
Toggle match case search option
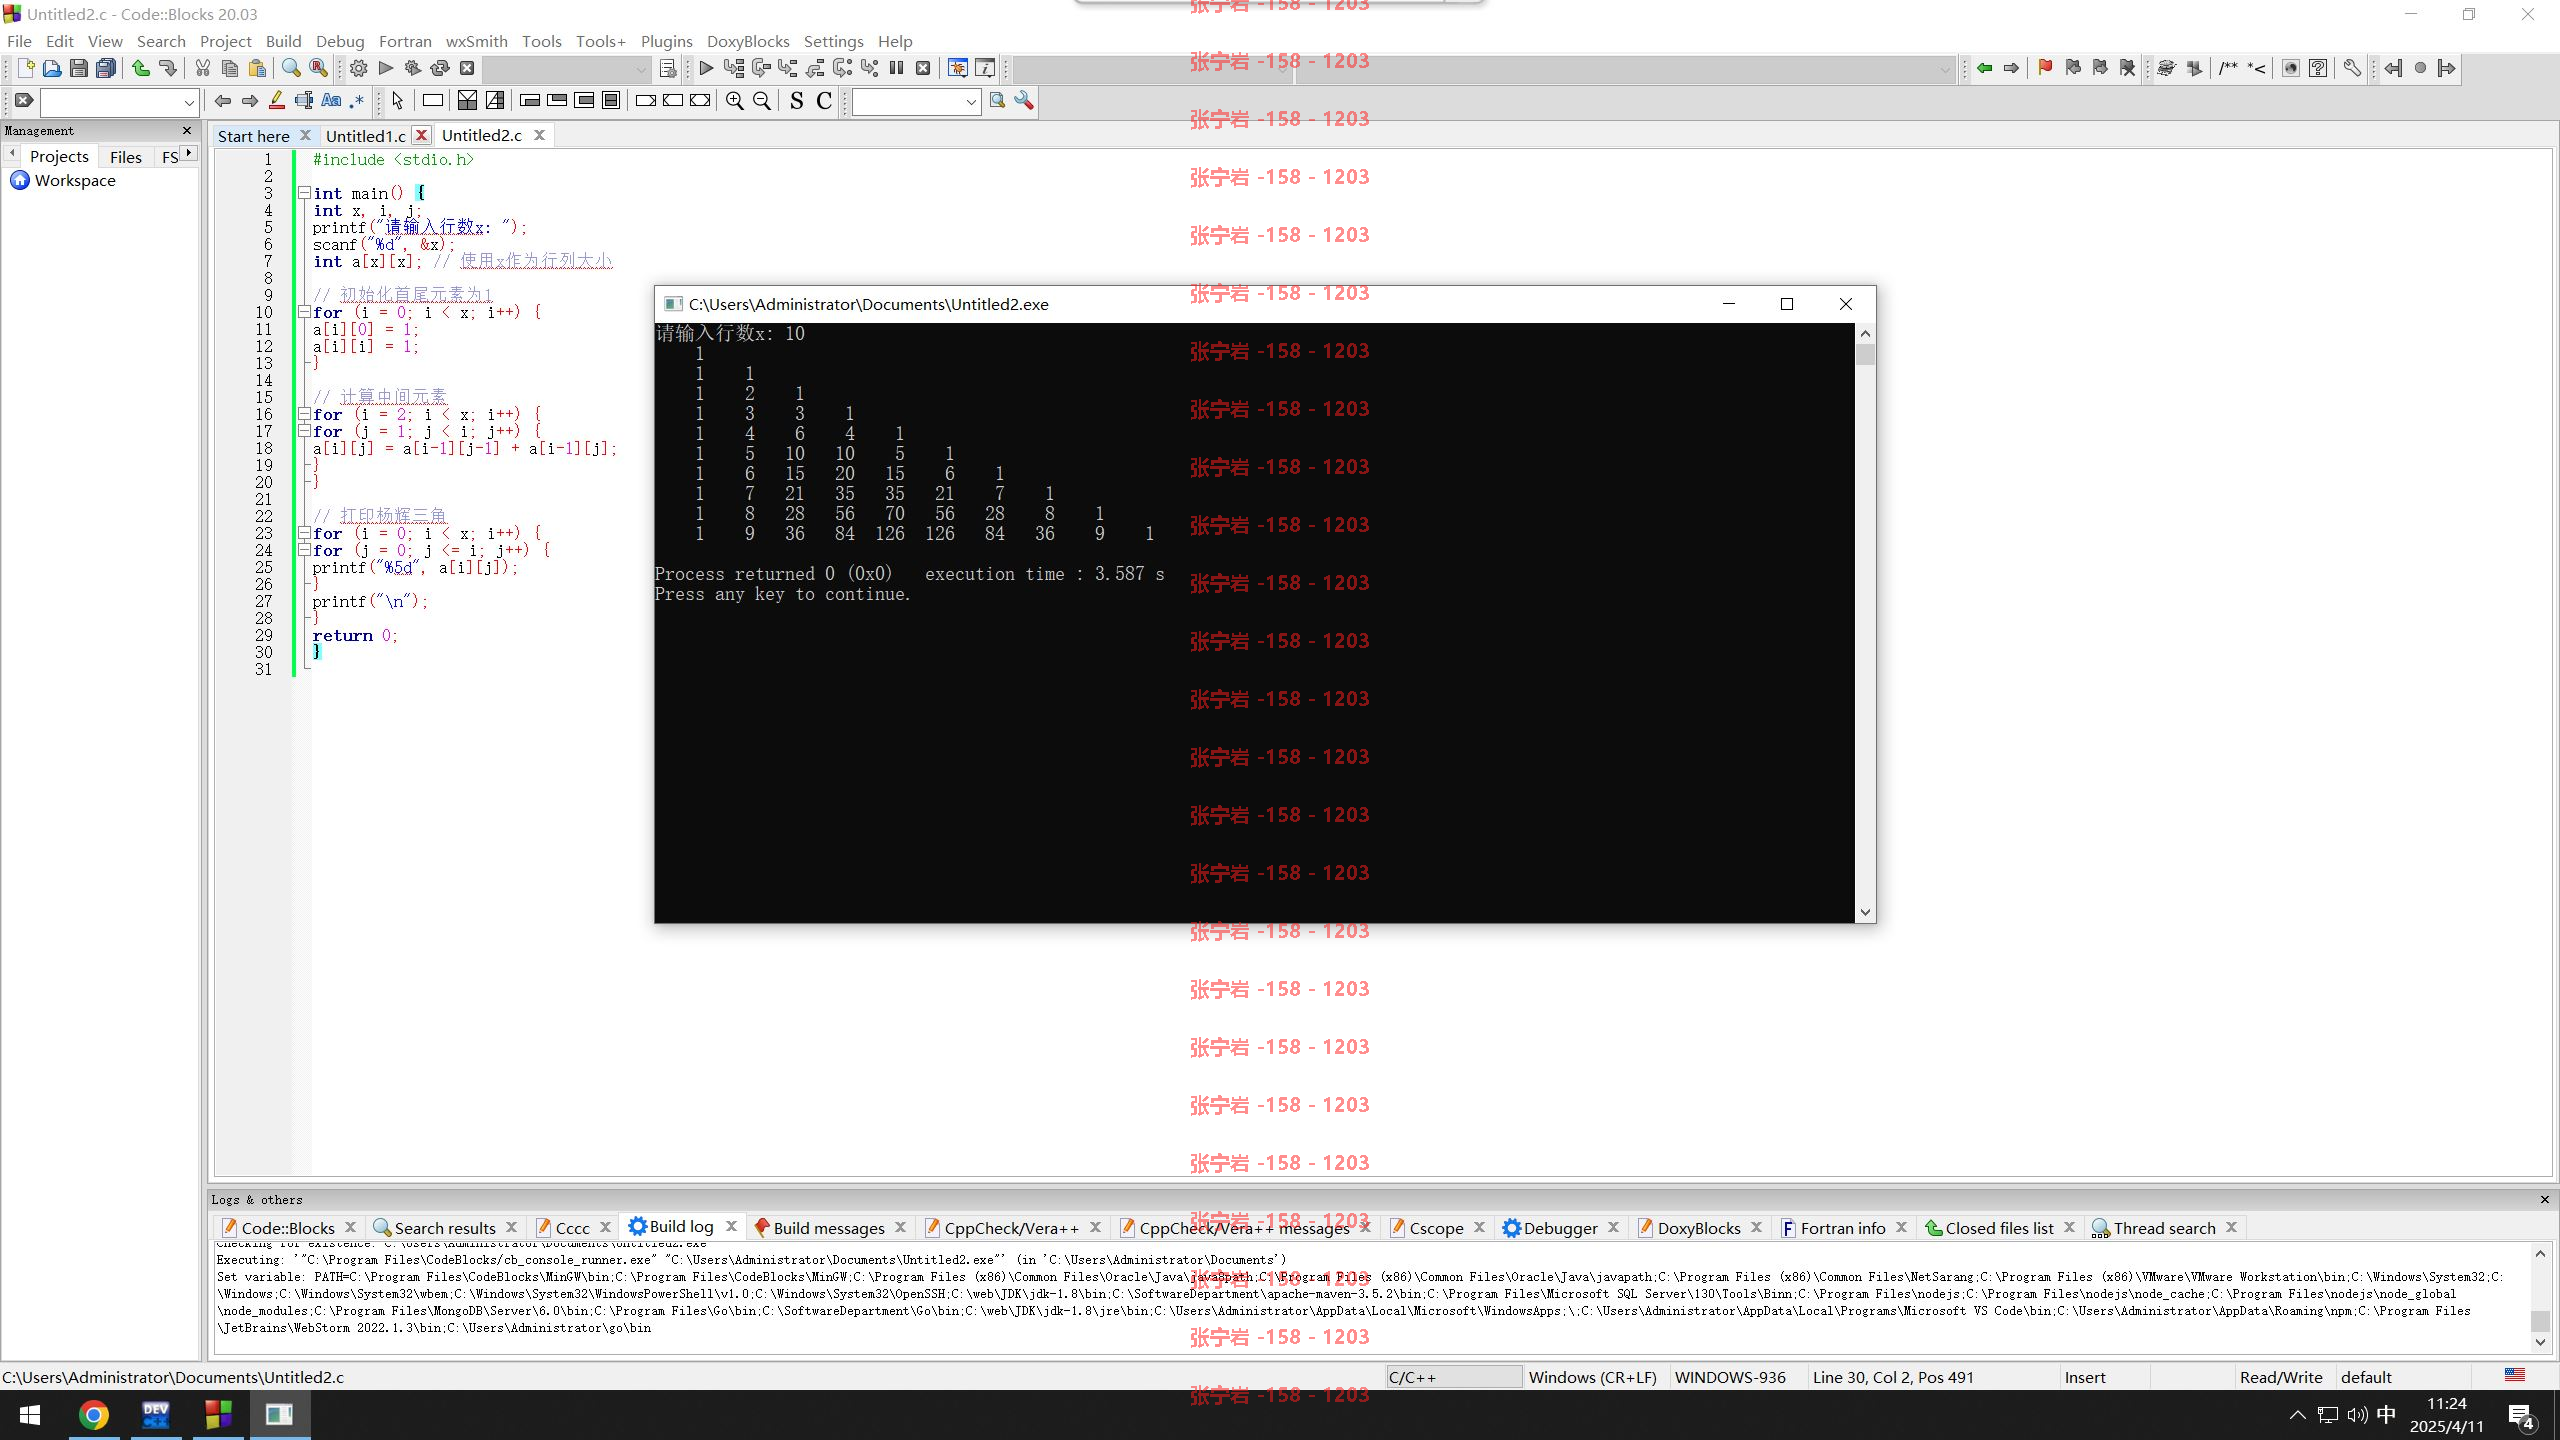point(331,101)
